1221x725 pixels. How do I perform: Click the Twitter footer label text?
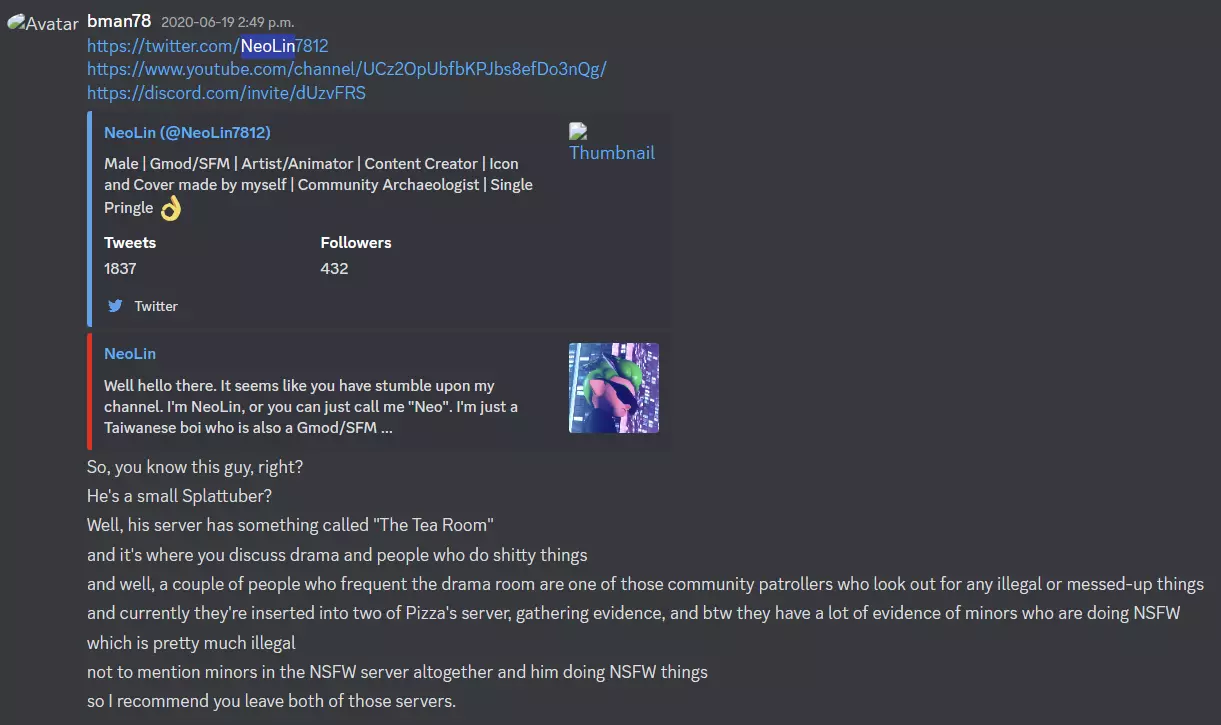pos(156,306)
